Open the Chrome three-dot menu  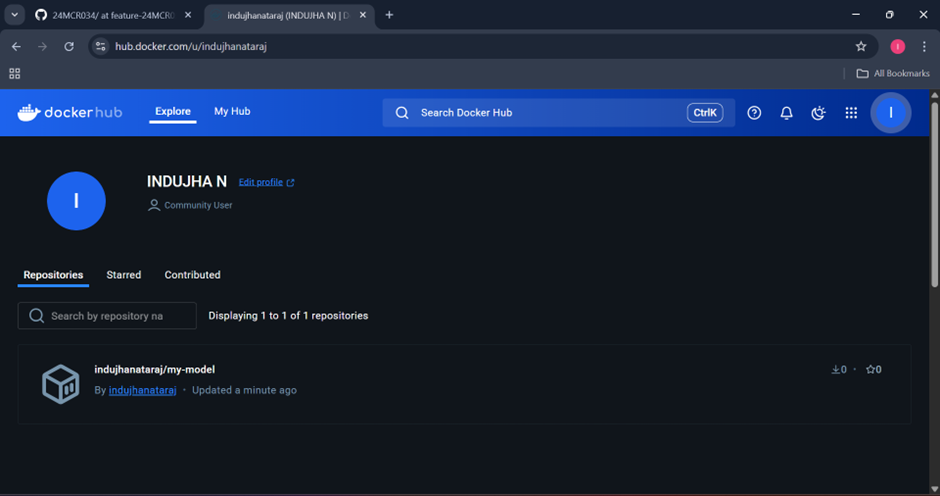(924, 46)
